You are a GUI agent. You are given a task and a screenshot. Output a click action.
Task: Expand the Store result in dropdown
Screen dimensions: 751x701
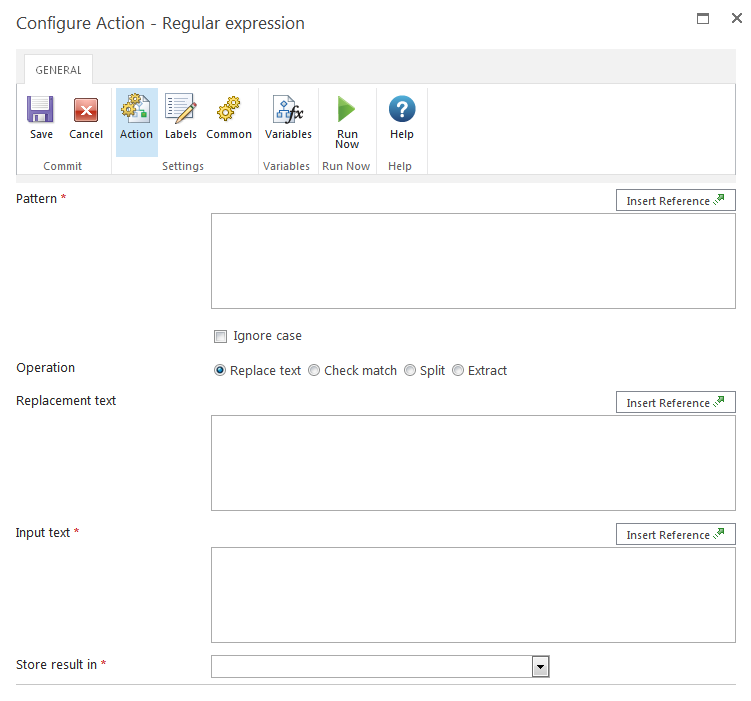click(540, 667)
